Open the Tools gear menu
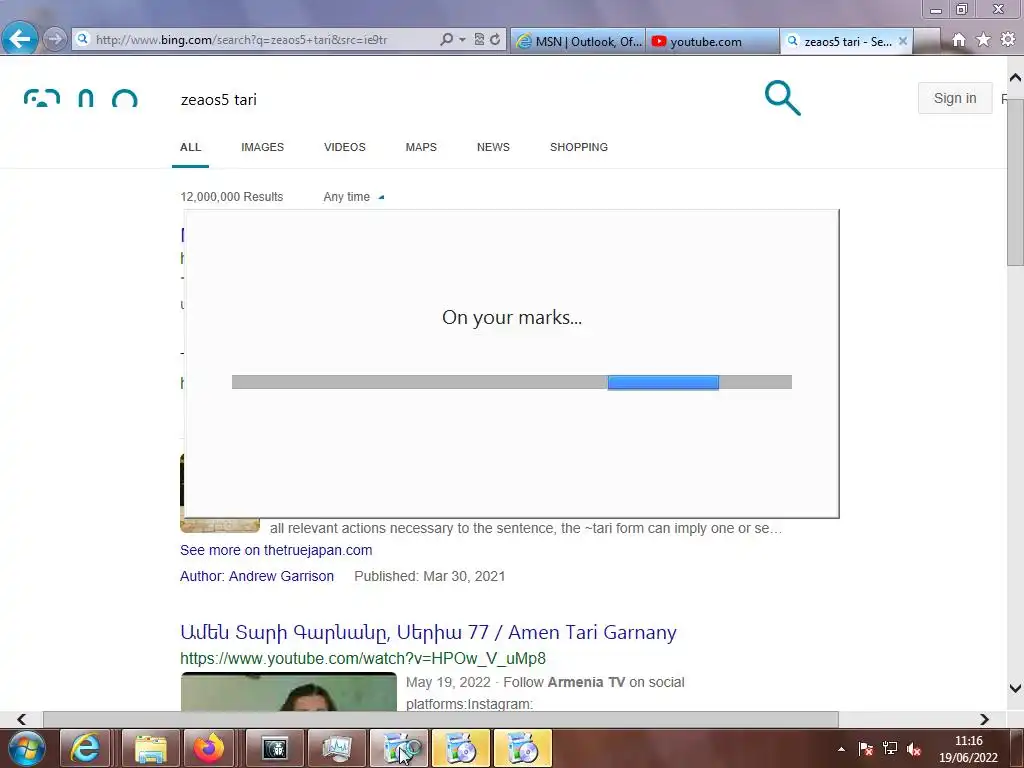The image size is (1024, 768). click(x=1008, y=40)
